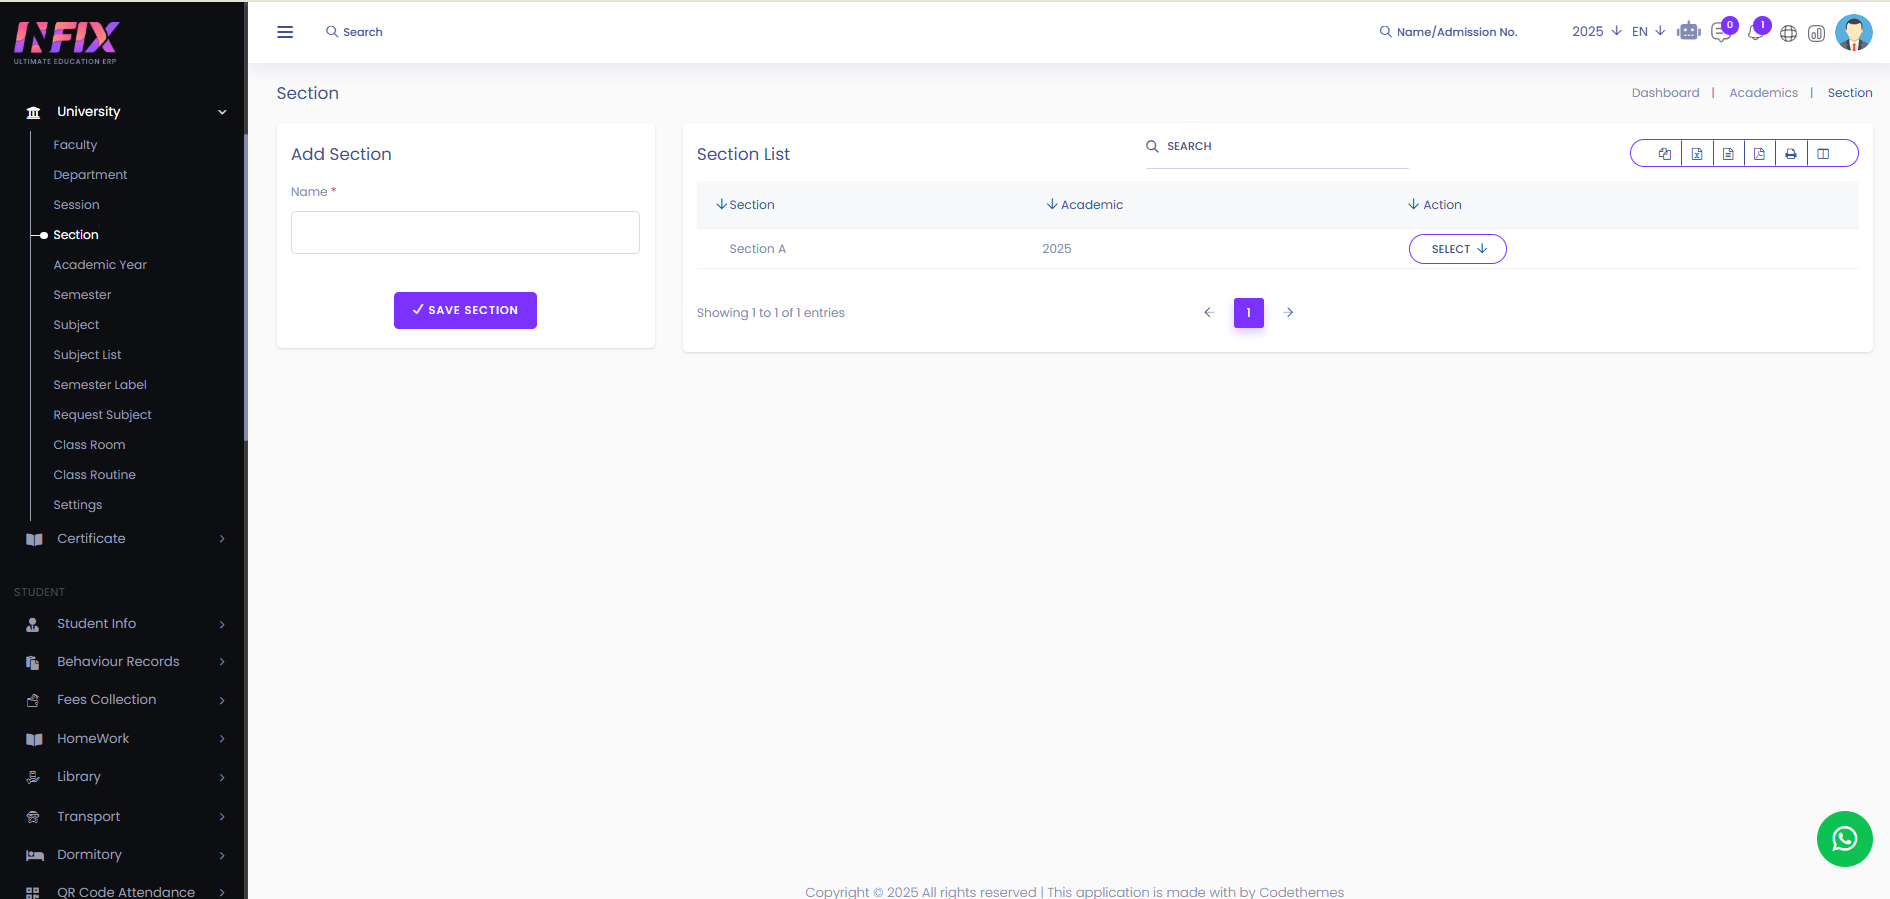Click the Student Info person icon
Viewport: 1890px width, 899px height.
pyautogui.click(x=33, y=624)
